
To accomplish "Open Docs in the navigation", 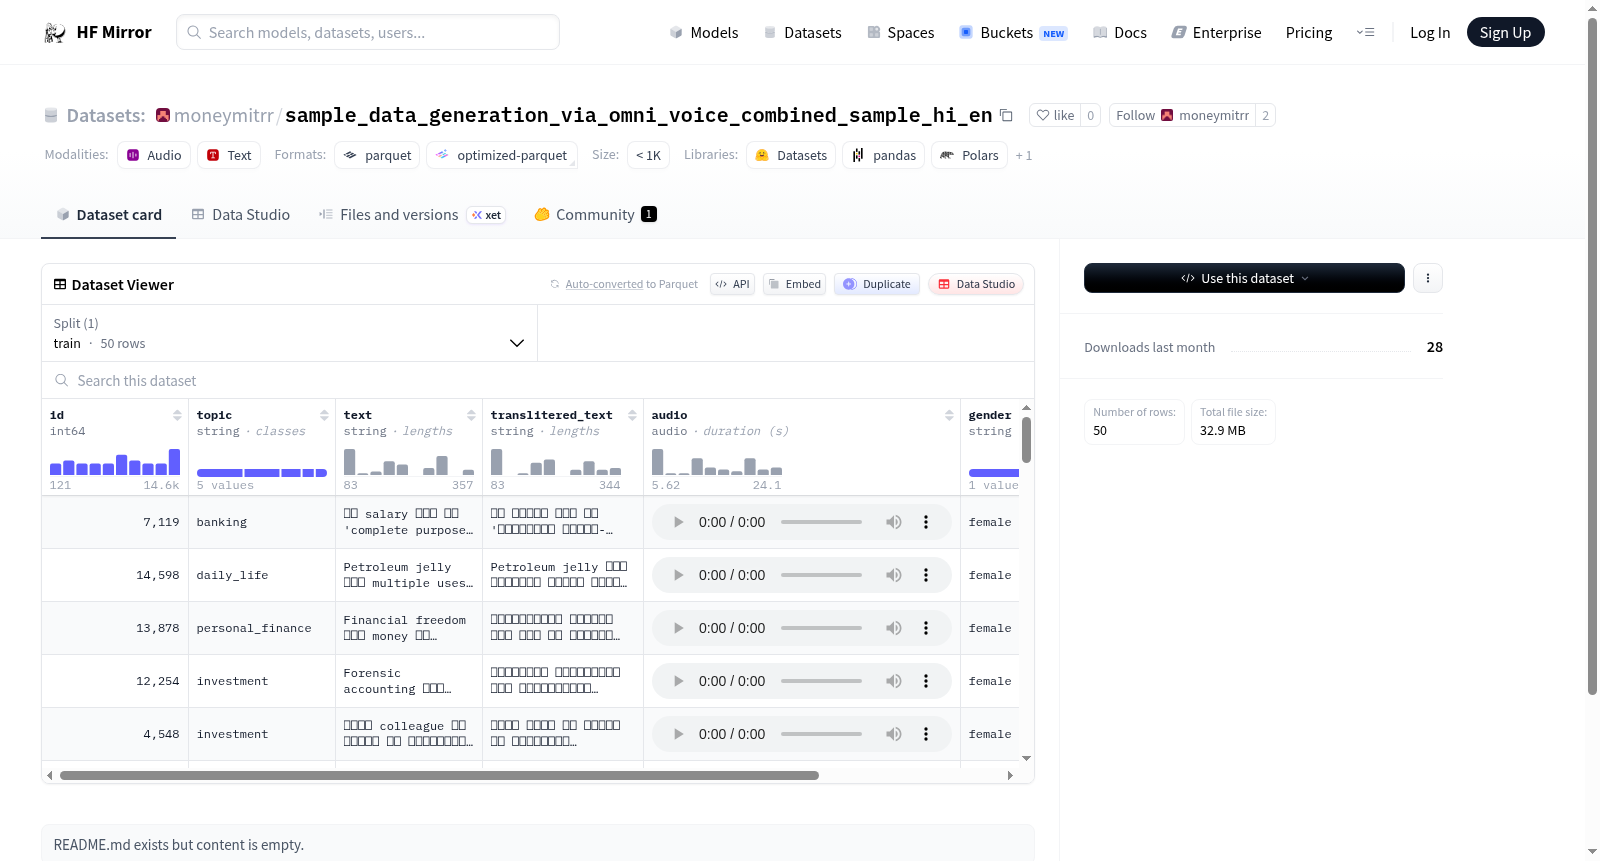I will pyautogui.click(x=1120, y=33).
